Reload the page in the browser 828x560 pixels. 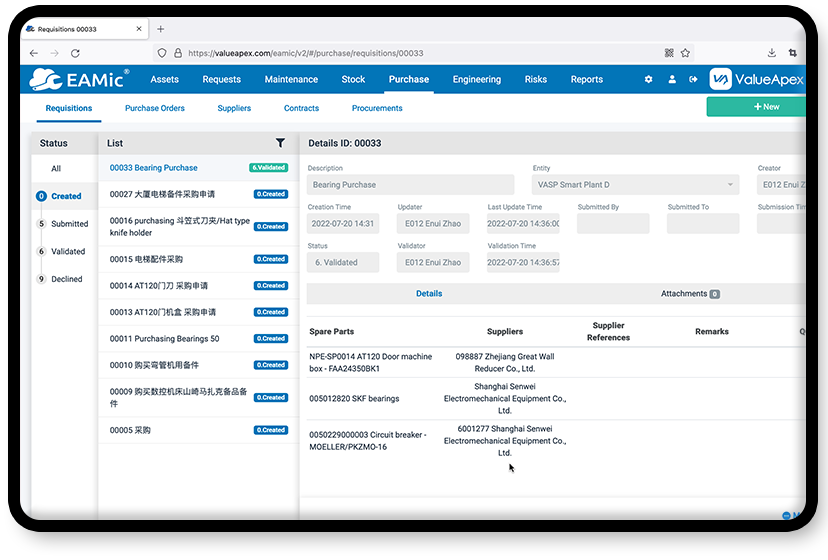point(75,53)
